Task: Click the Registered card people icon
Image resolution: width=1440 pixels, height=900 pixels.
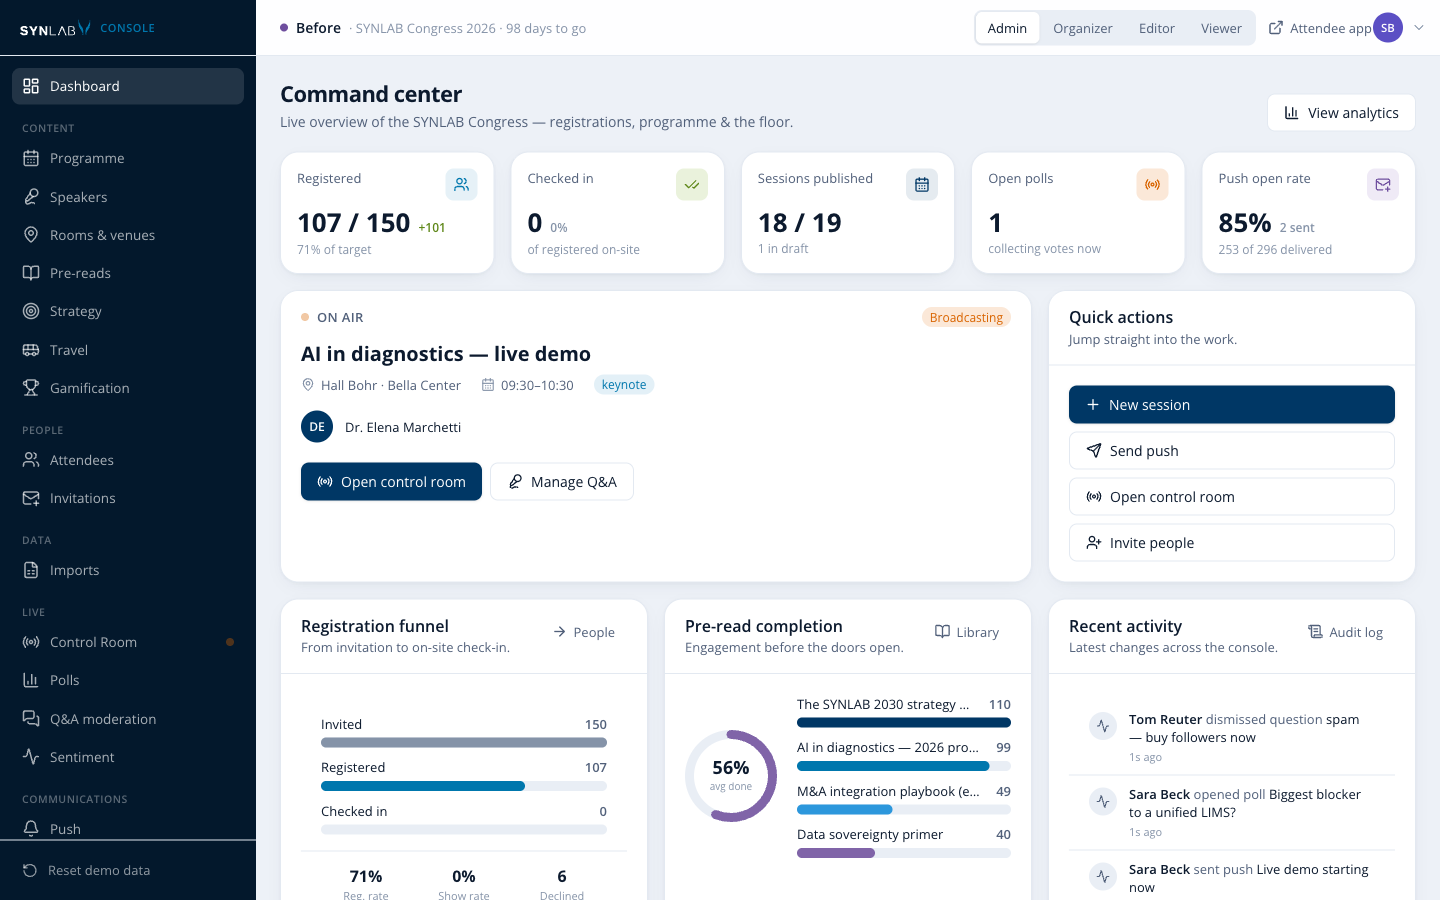Action: click(x=461, y=184)
